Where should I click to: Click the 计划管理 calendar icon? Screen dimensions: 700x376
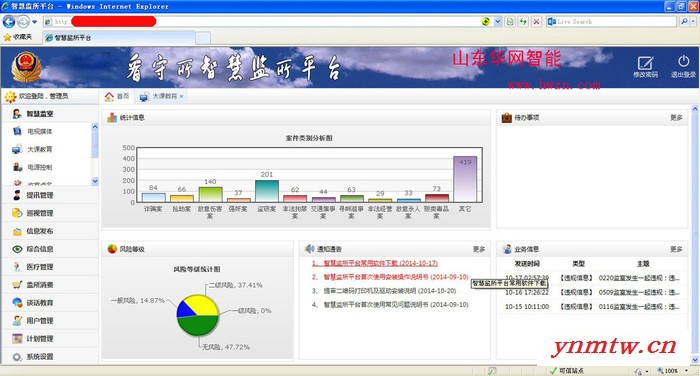pyautogui.click(x=17, y=338)
